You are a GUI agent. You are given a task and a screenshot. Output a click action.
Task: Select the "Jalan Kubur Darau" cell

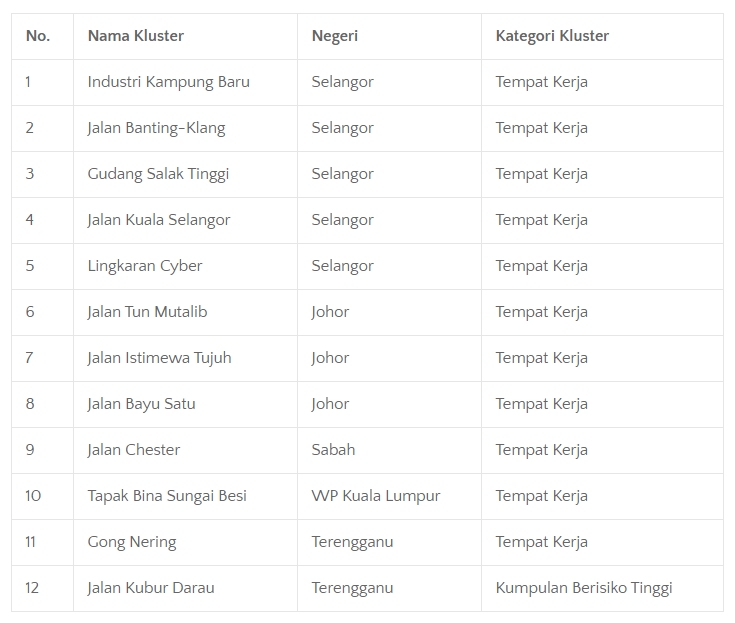click(x=151, y=588)
